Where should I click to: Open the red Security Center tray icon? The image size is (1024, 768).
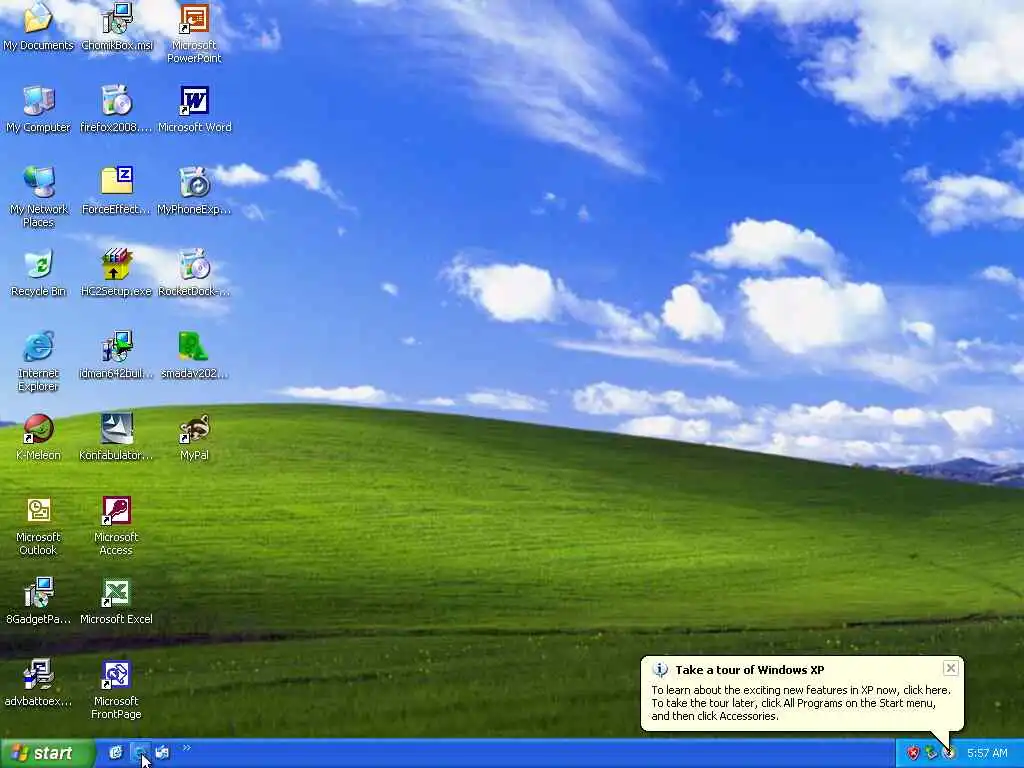[912, 753]
